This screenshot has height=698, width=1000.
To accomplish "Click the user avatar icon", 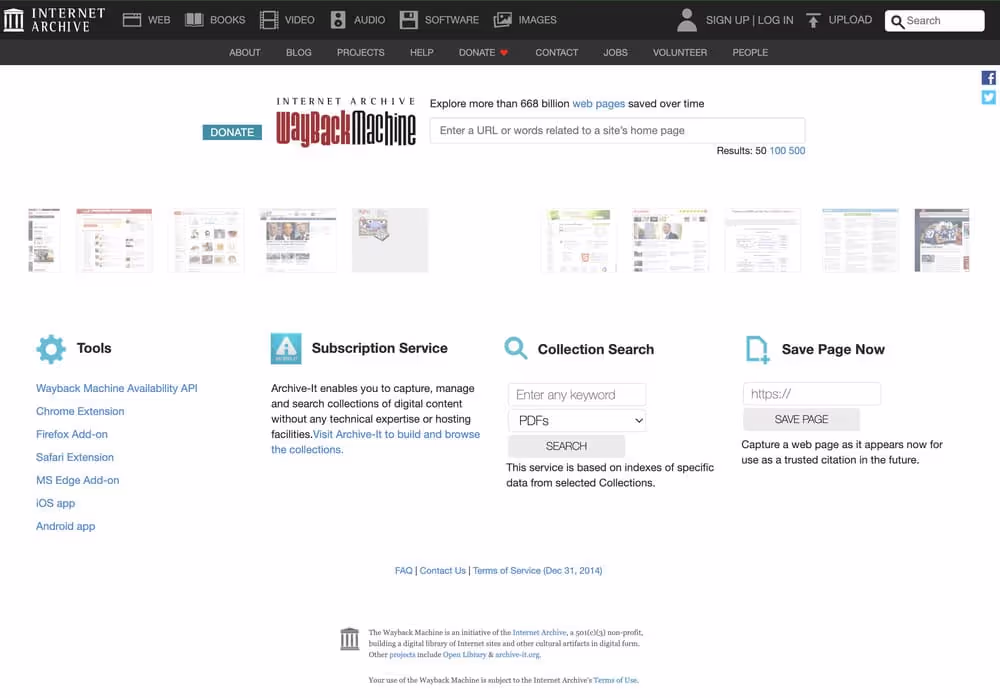I will [687, 20].
